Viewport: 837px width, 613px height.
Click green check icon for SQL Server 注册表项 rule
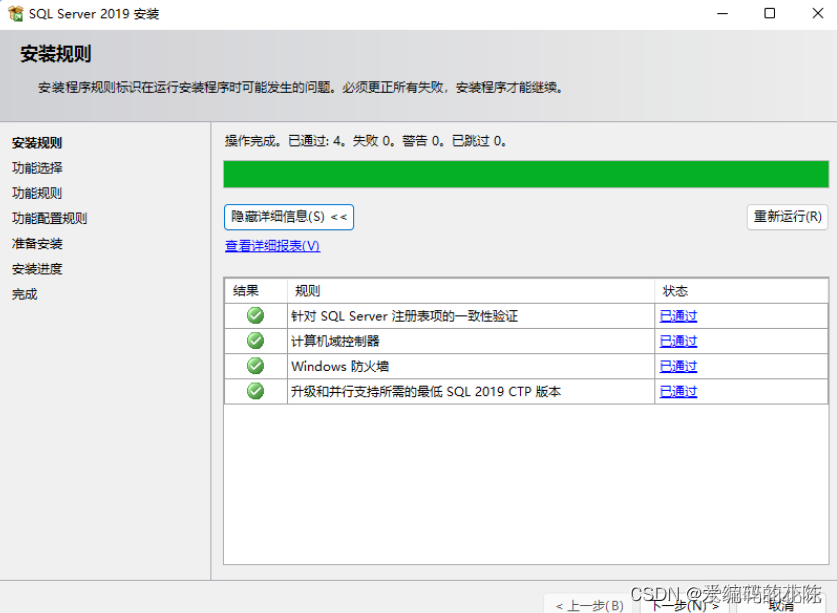pyautogui.click(x=255, y=316)
